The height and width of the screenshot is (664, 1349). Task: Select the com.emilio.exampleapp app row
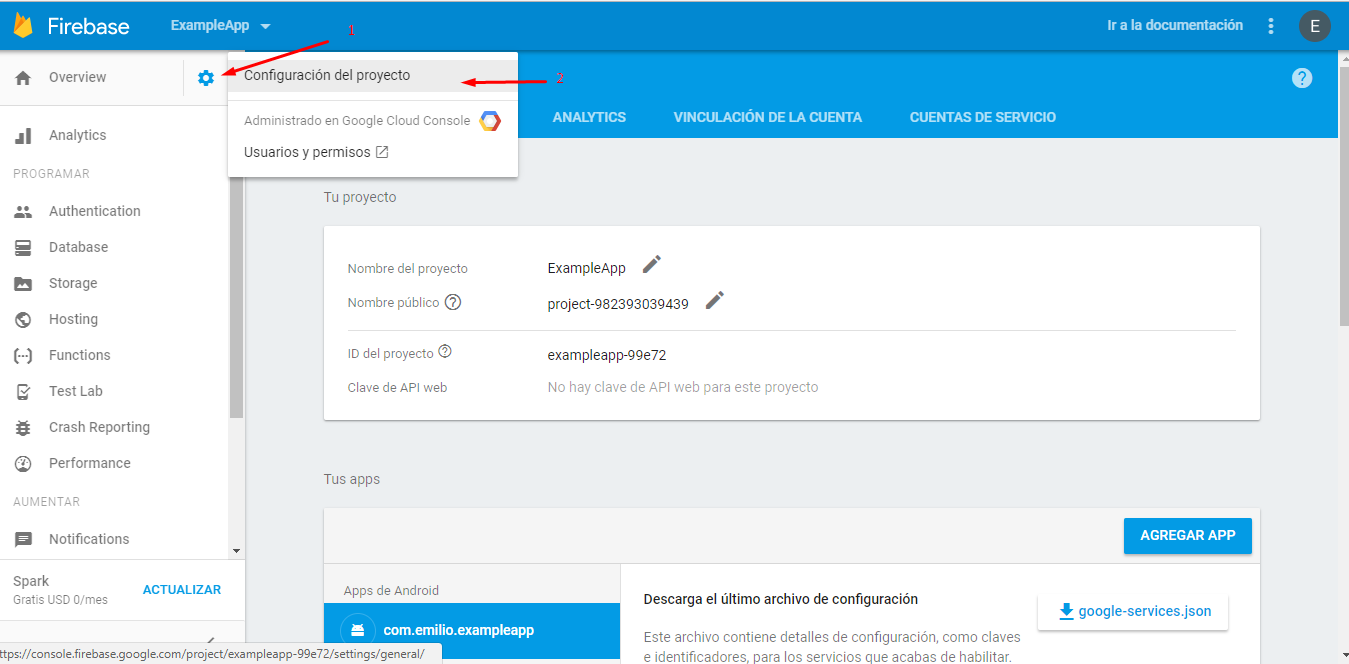472,631
